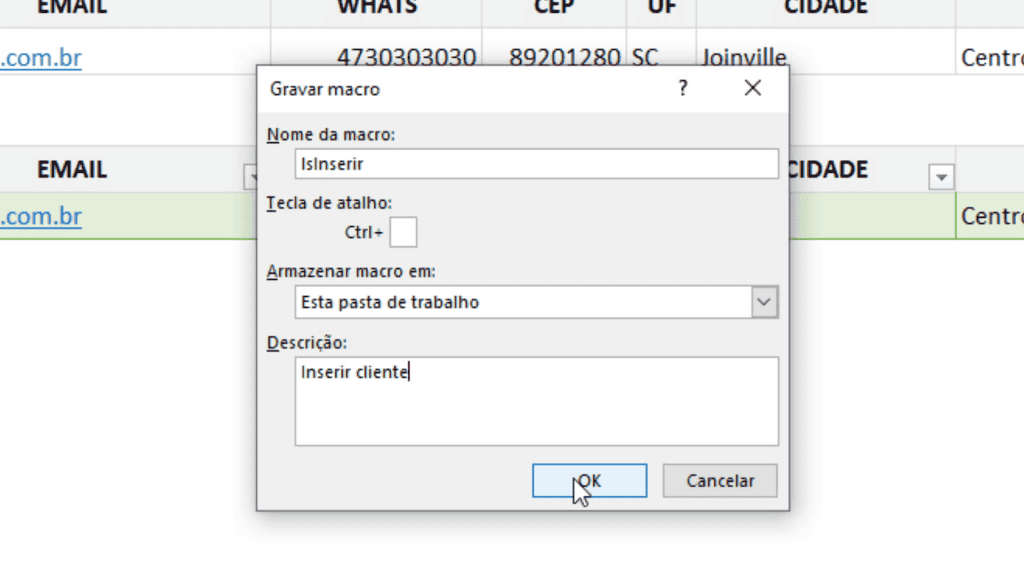Screen dimensions: 1024x576
Task: Confirm the macro with the OK button
Action: [x=590, y=480]
